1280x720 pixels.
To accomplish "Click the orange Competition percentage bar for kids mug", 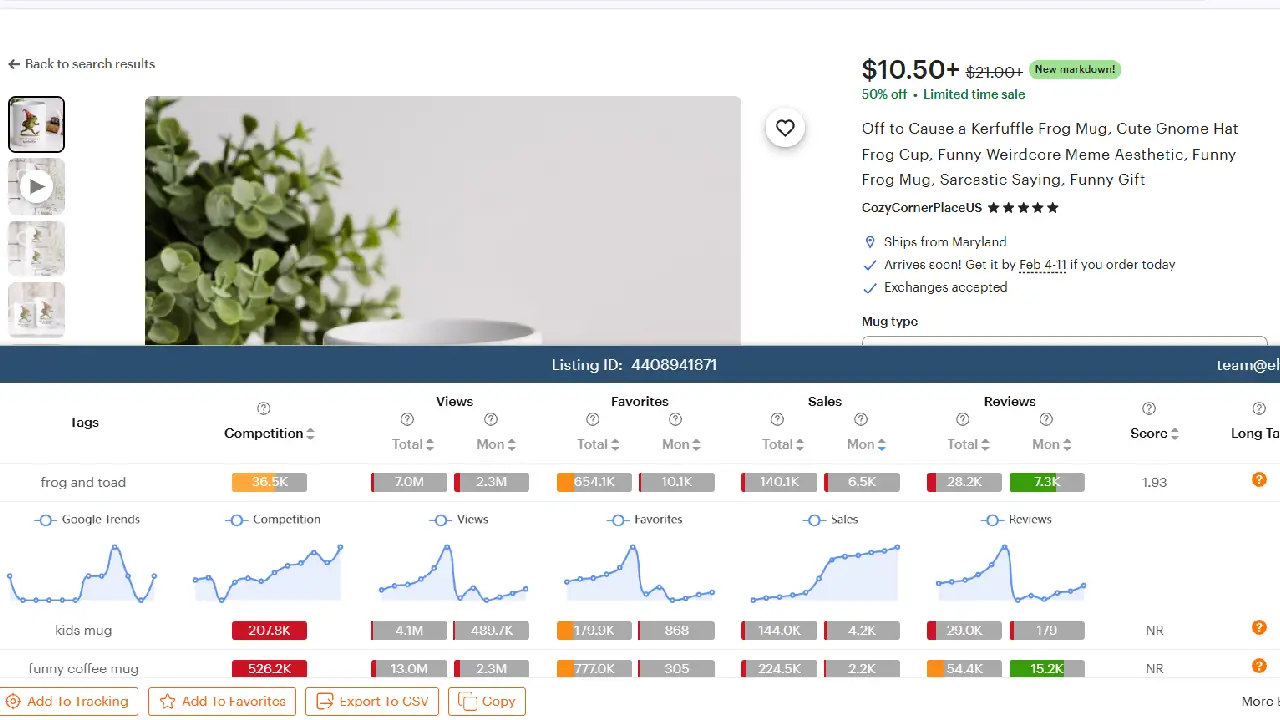I will pyautogui.click(x=268, y=630).
